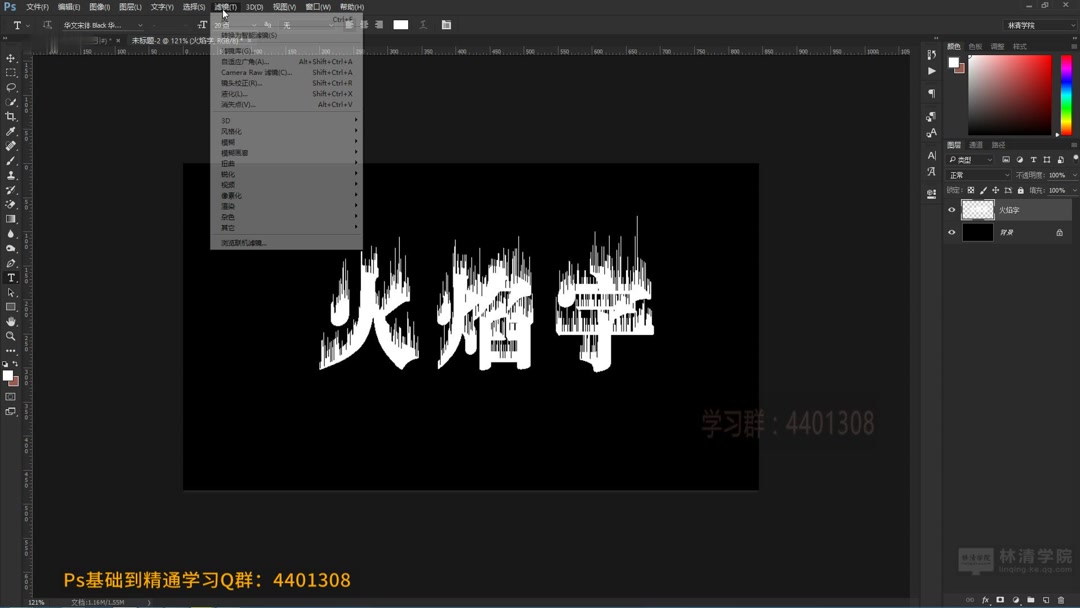1080x608 pixels.
Task: Hide the 火焰字 layer
Action: pyautogui.click(x=952, y=209)
